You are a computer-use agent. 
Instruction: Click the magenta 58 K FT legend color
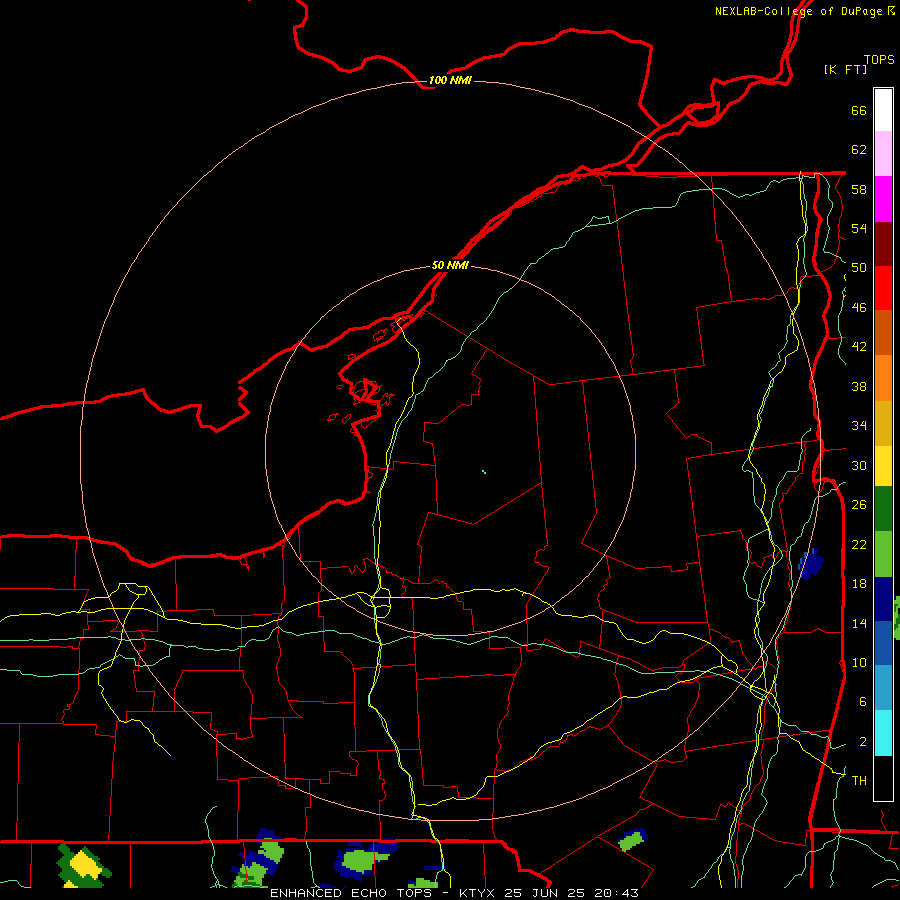coord(883,199)
